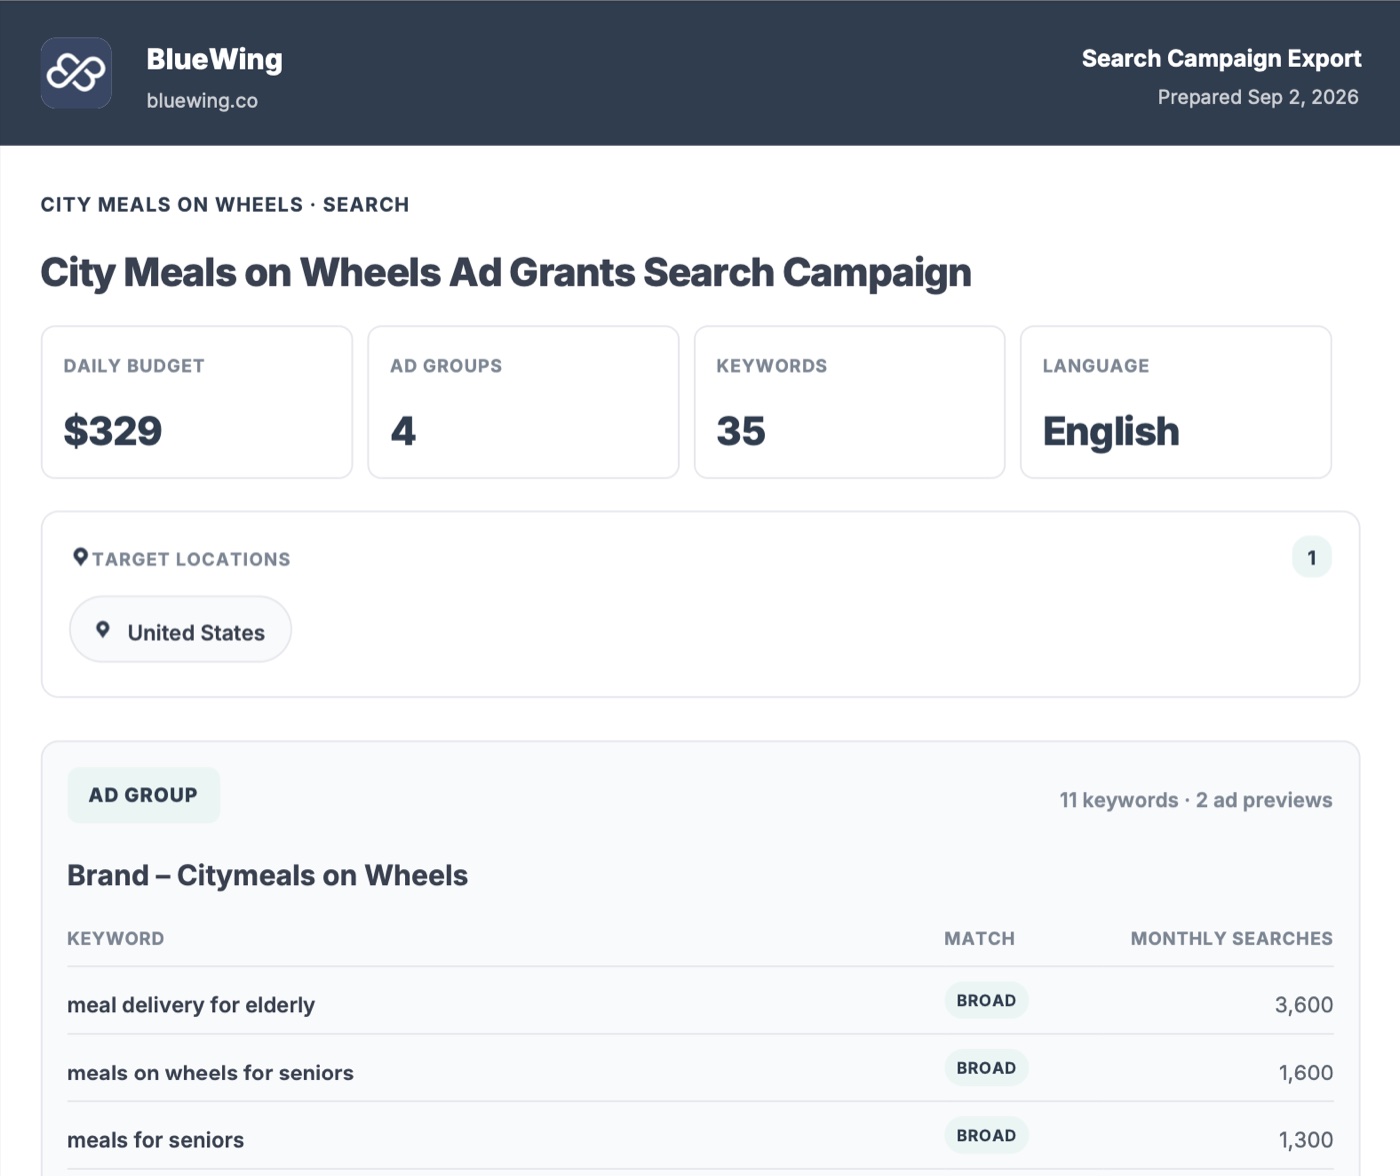Select the meal delivery for elderly keyword
Image resolution: width=1400 pixels, height=1176 pixels.
tap(191, 1005)
